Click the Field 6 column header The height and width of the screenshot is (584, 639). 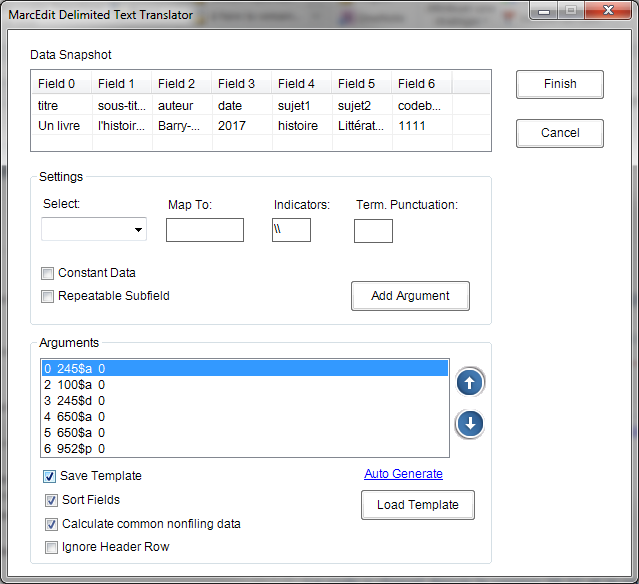pyautogui.click(x=421, y=84)
